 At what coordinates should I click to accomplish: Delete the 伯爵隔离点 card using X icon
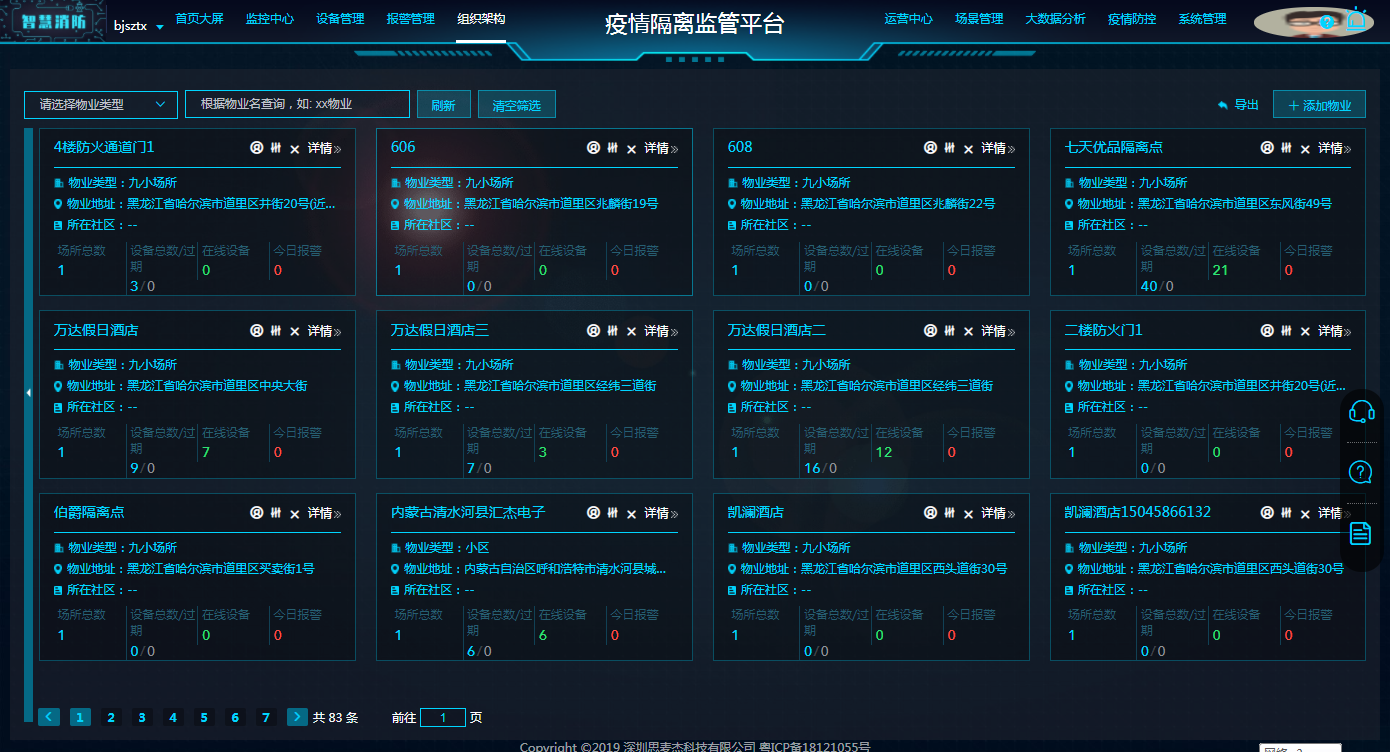click(x=294, y=514)
